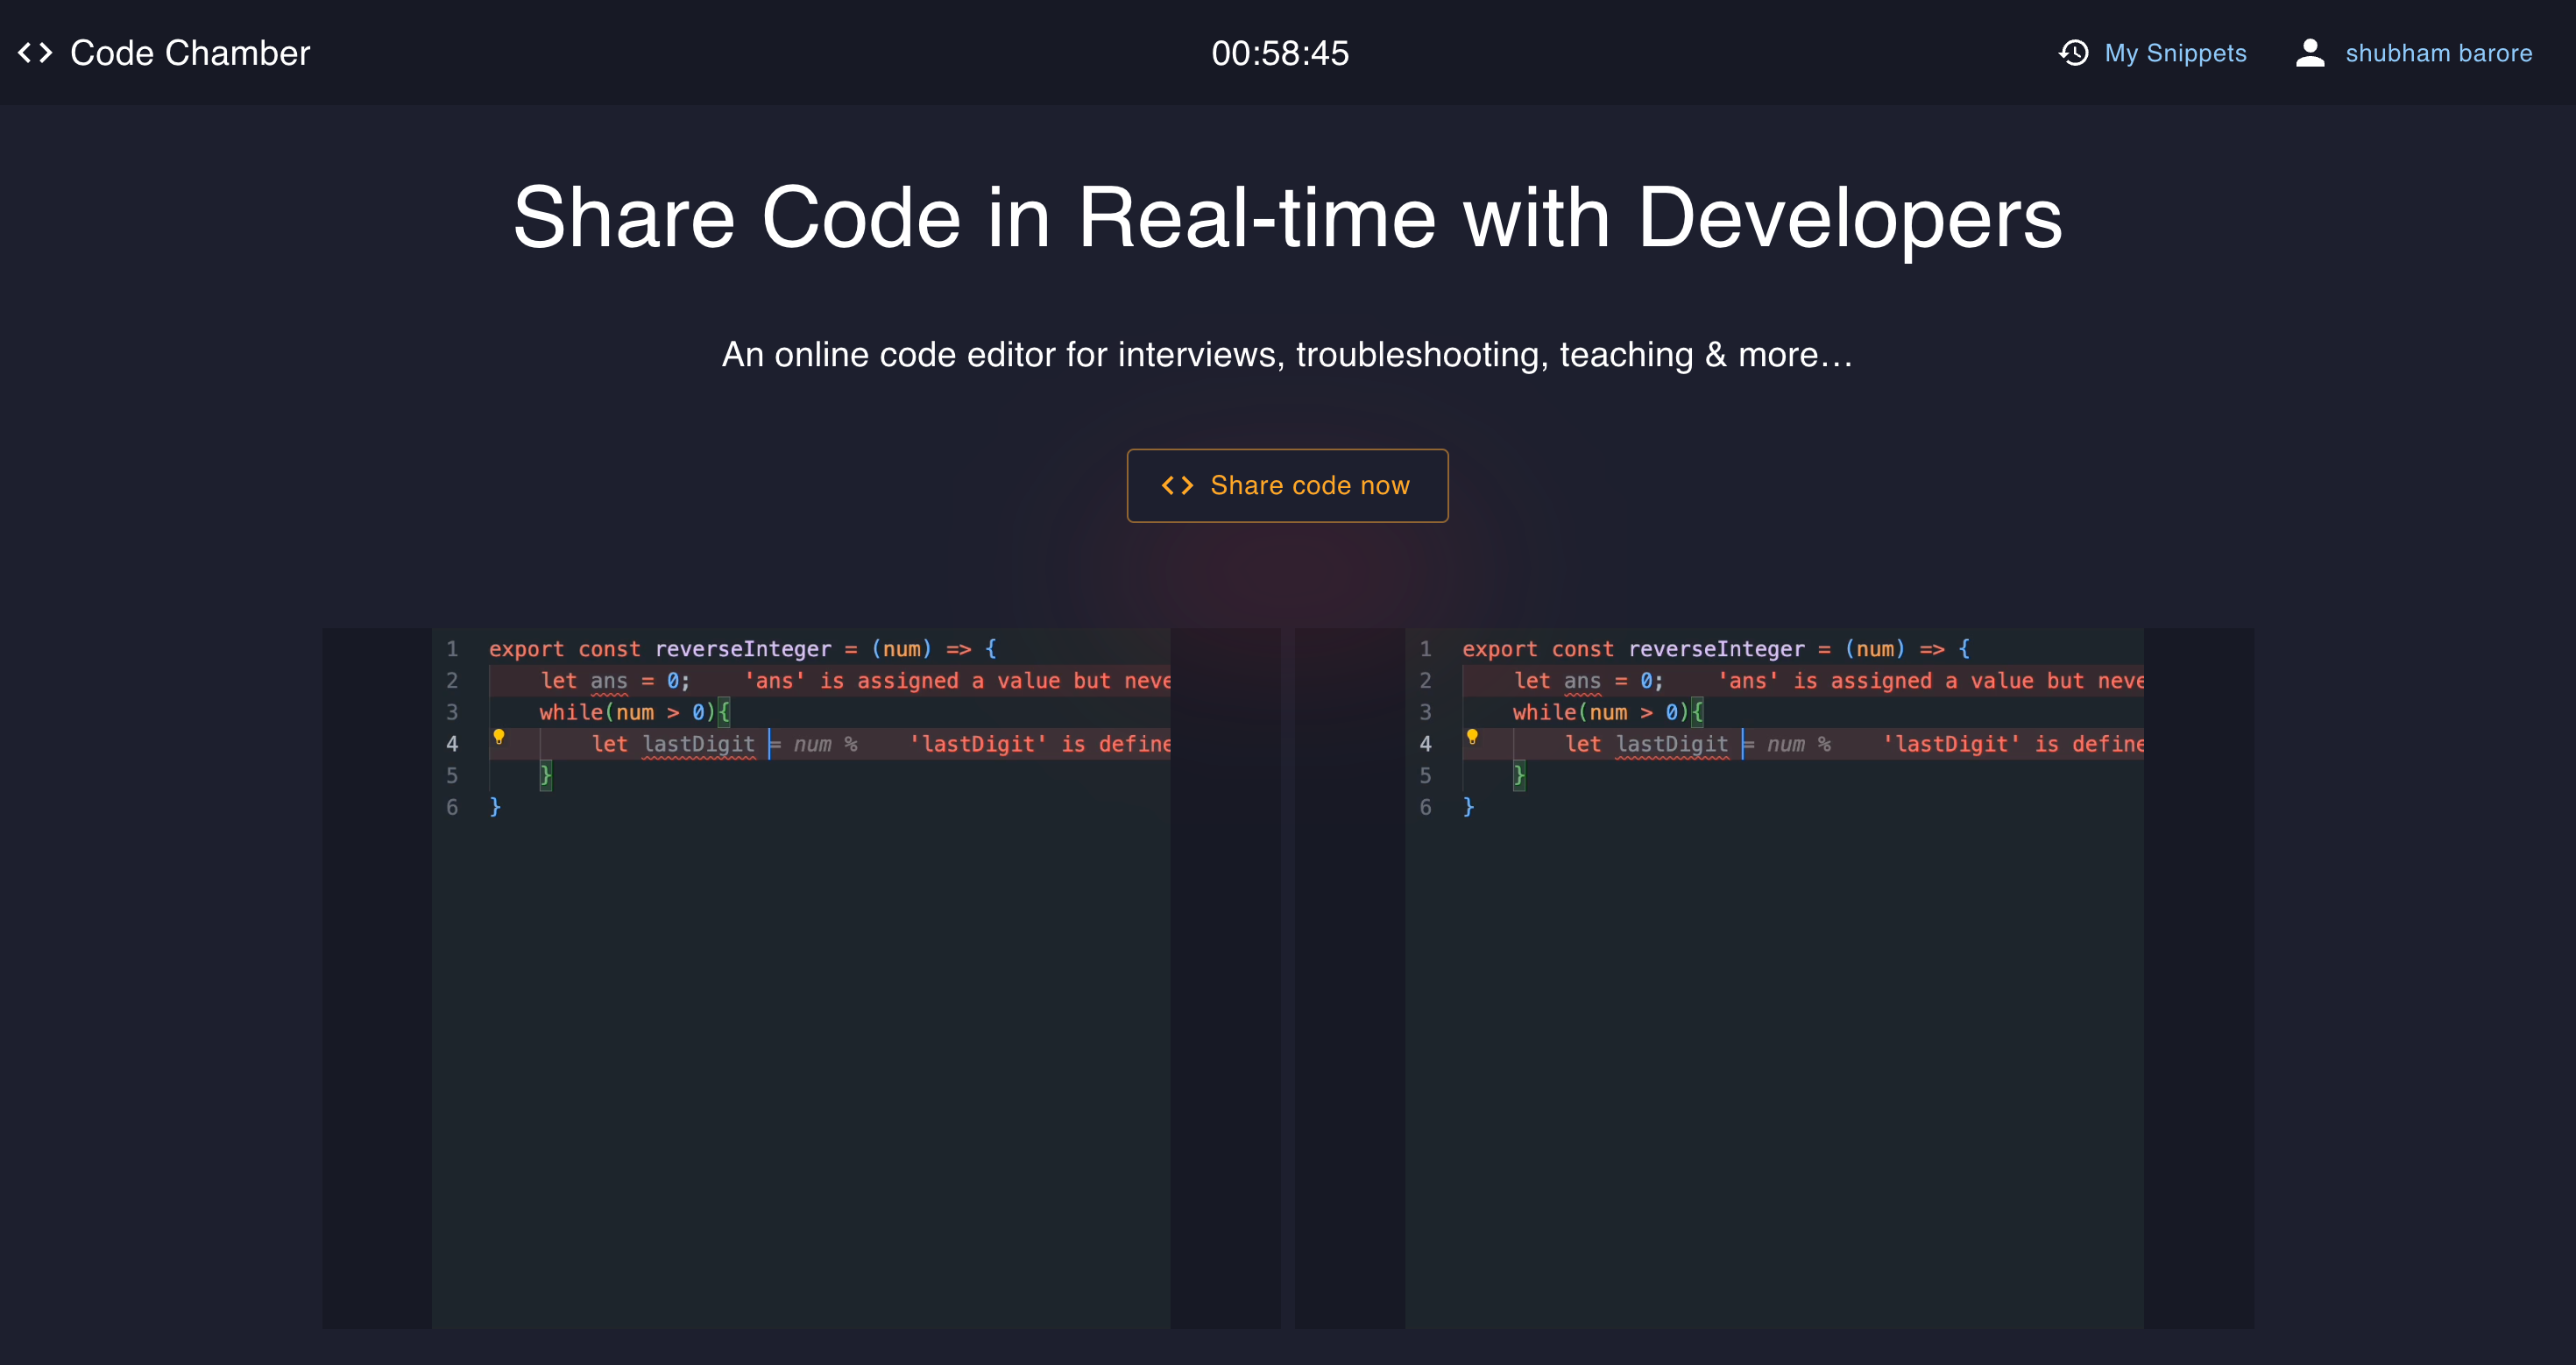The image size is (2576, 1365).
Task: Click the reverseInteger function name in right editor
Action: 1718,648
